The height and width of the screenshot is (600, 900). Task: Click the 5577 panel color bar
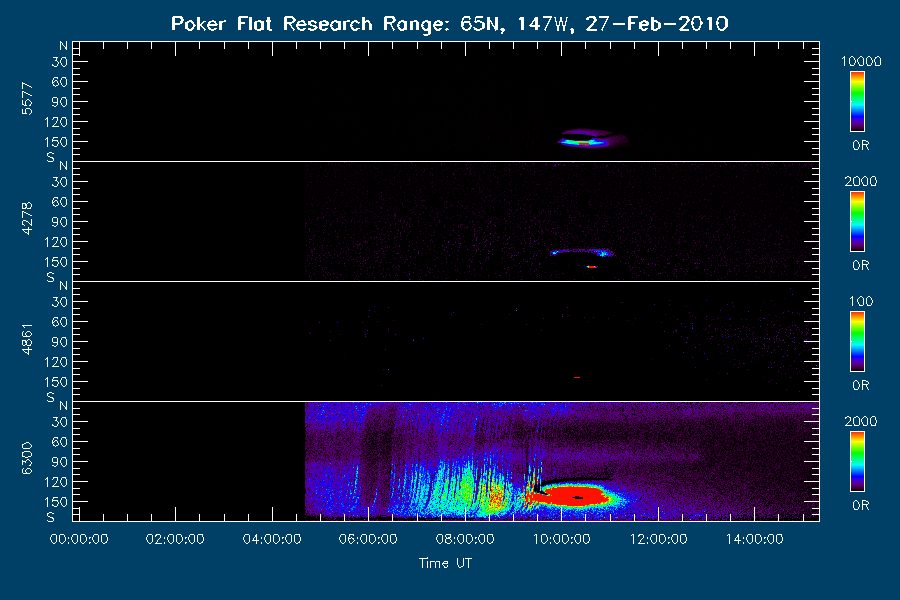[x=857, y=102]
